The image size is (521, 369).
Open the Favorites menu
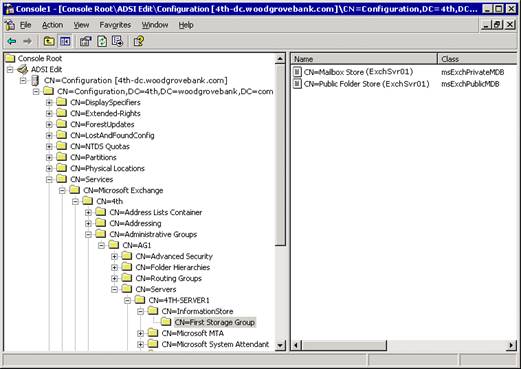115,25
